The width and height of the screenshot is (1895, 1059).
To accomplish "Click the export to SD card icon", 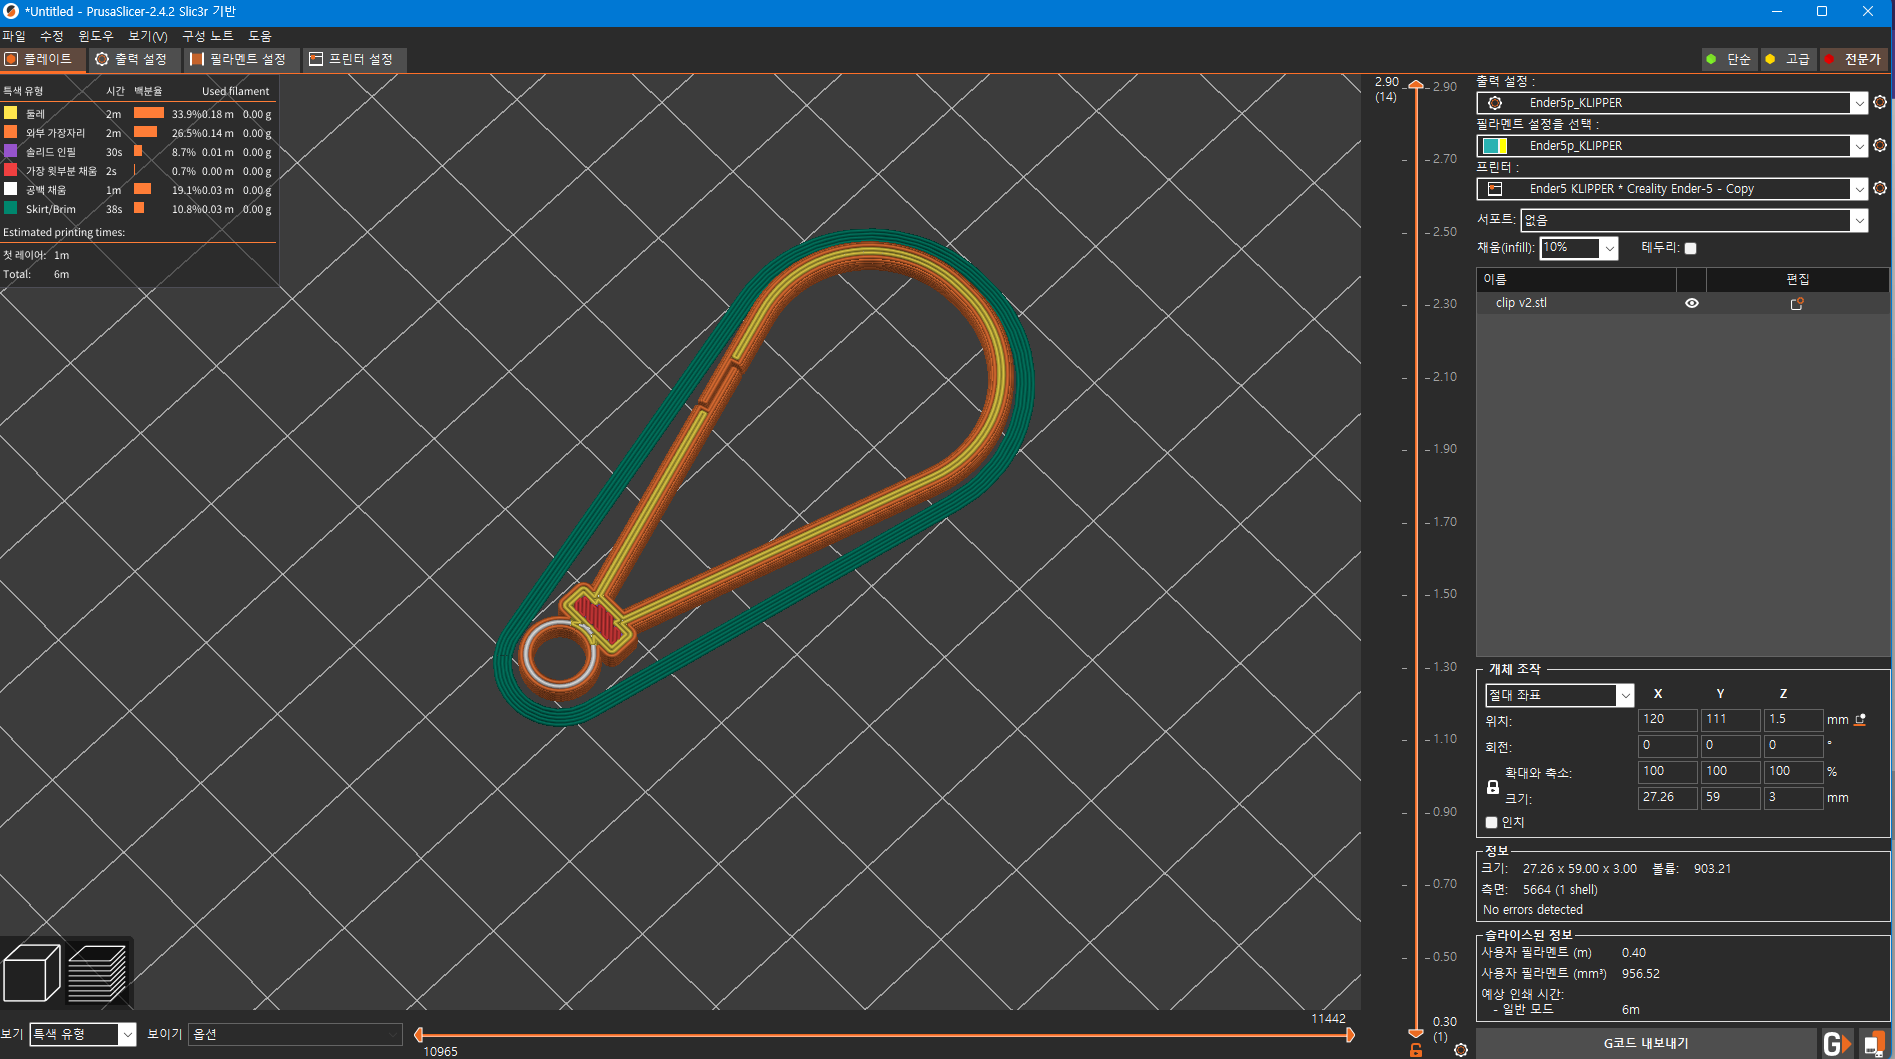I will tap(1873, 1043).
